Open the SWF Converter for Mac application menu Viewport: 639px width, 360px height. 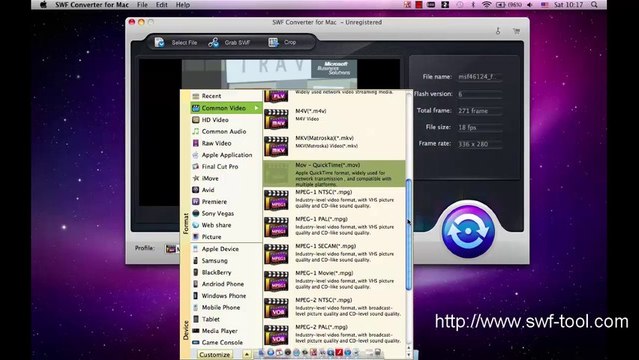click(x=92, y=5)
